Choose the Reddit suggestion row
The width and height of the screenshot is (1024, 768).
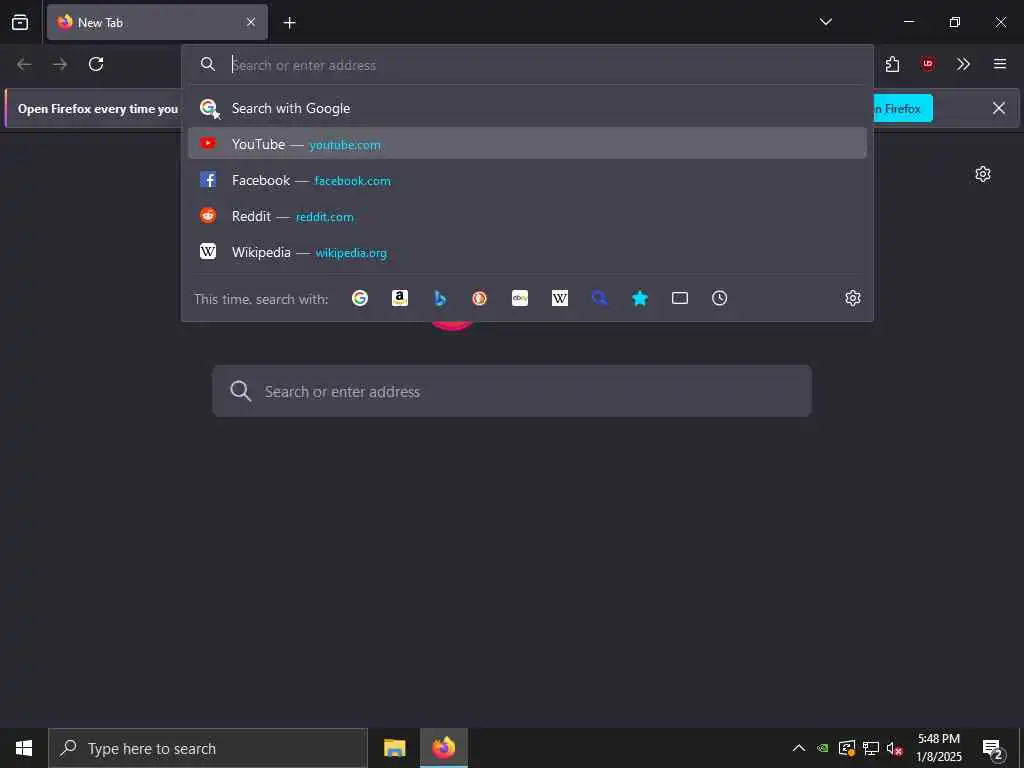point(527,216)
